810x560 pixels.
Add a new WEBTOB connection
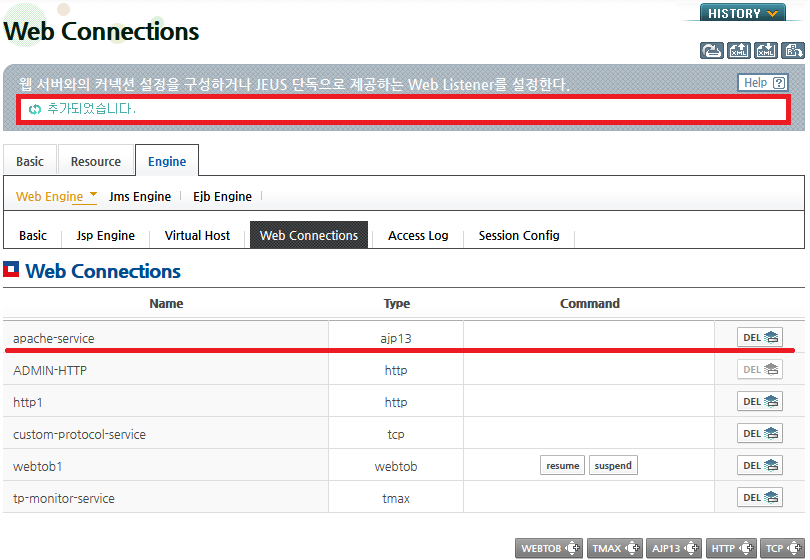click(549, 548)
